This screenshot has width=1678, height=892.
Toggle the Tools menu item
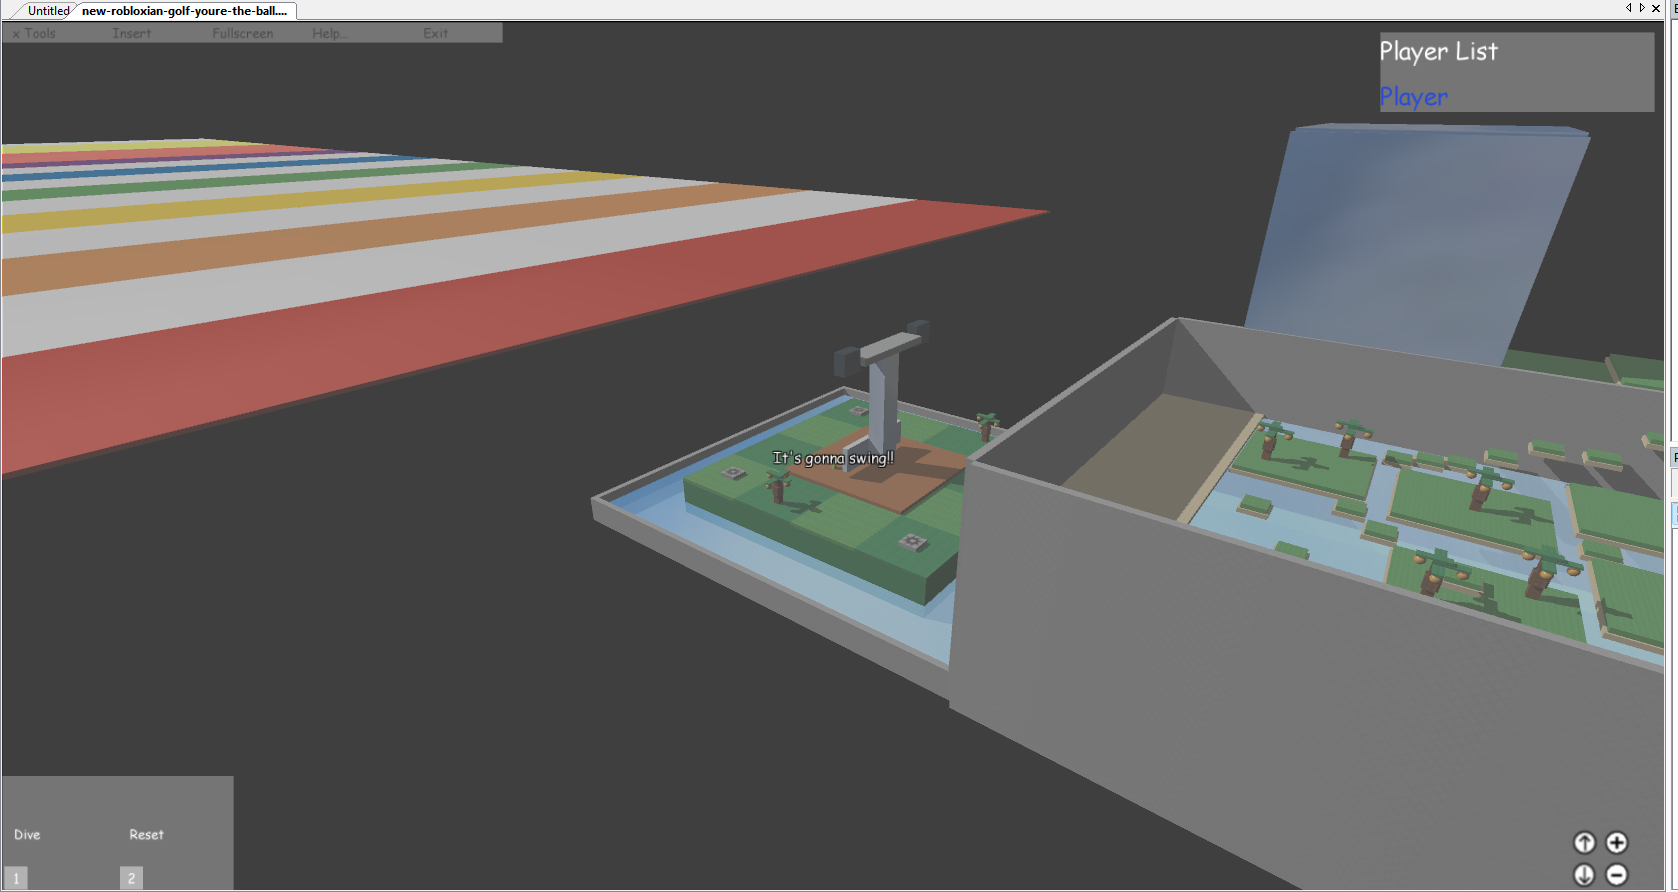pyautogui.click(x=35, y=33)
